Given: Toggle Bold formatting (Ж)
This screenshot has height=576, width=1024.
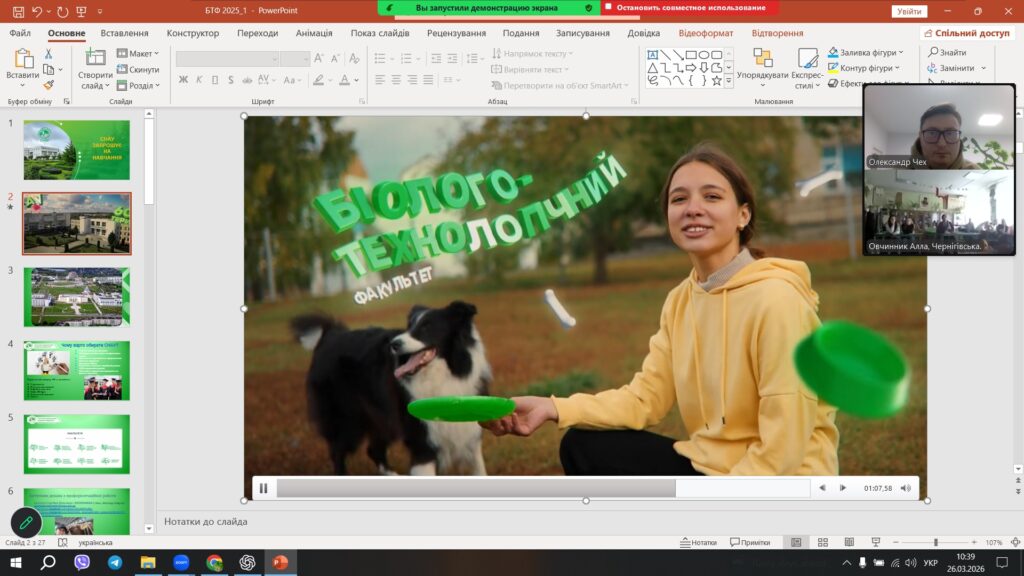Looking at the screenshot, I should tap(183, 80).
